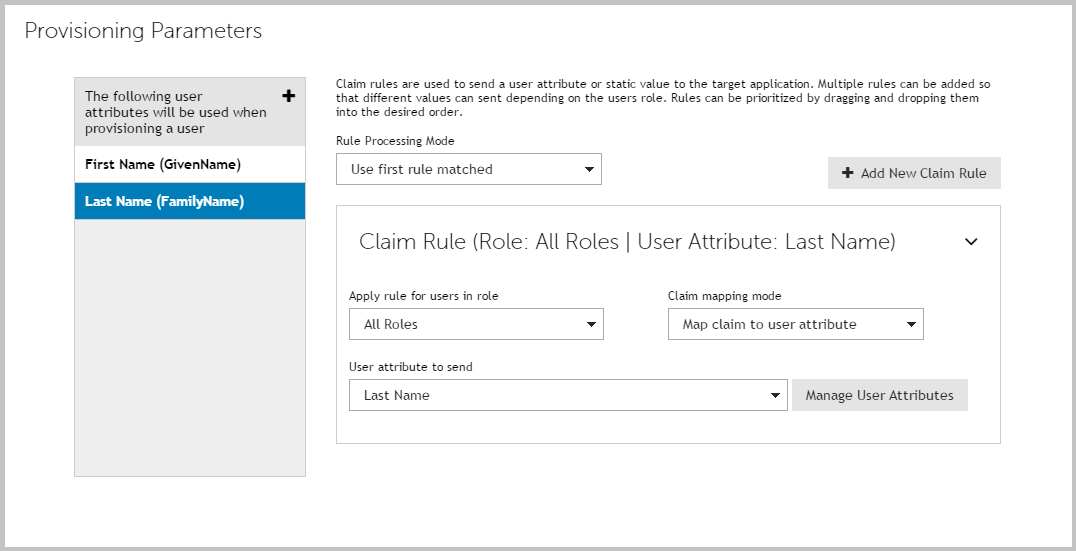The height and width of the screenshot is (551, 1076).
Task: Click the arrow on the Last Name dropdown
Action: point(775,395)
